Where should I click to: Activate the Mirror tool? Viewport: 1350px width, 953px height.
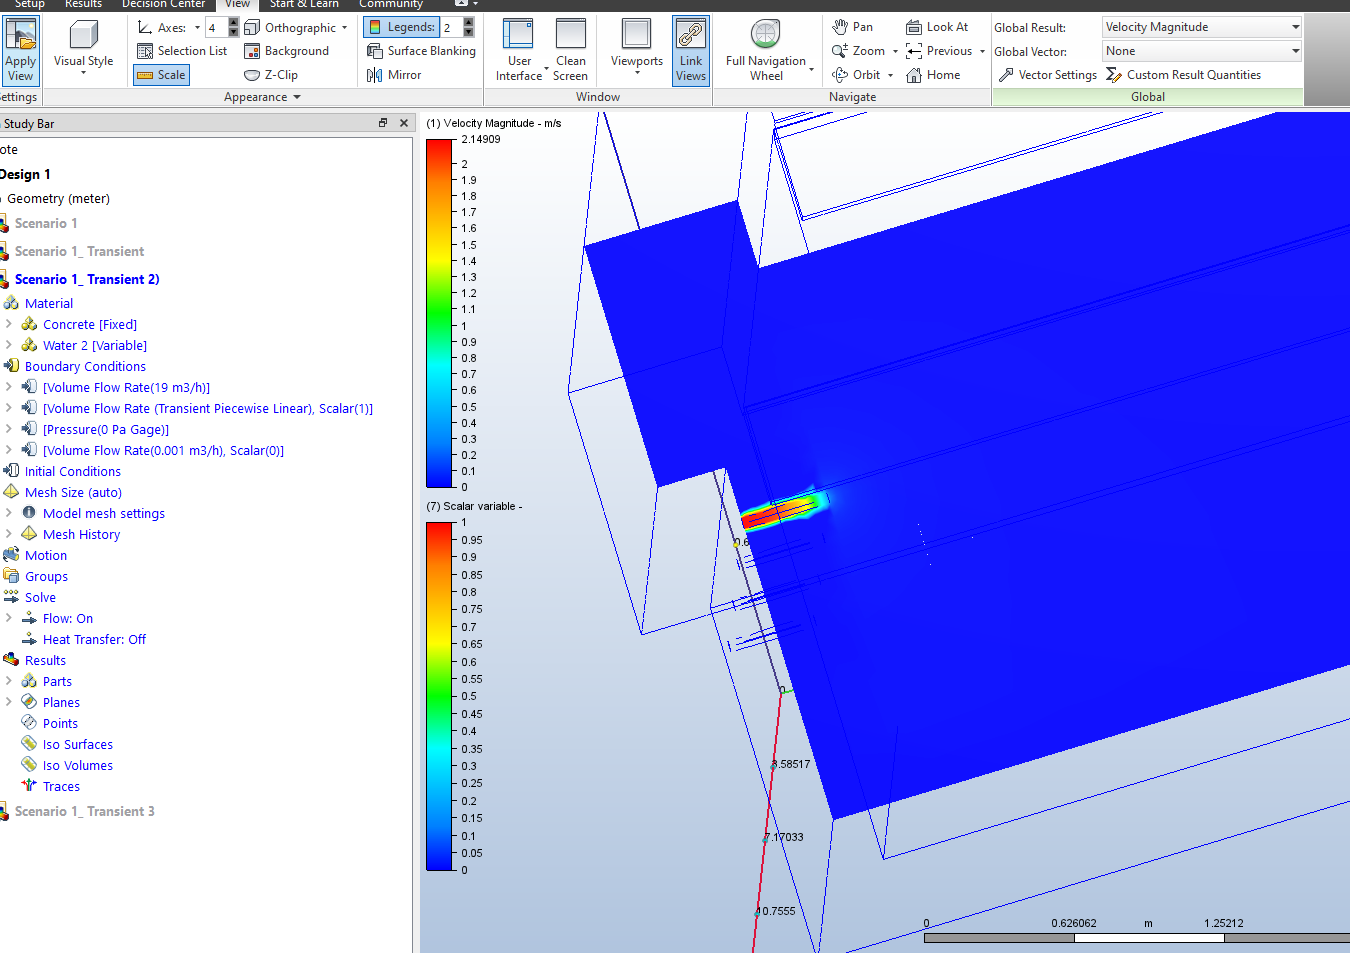click(394, 75)
